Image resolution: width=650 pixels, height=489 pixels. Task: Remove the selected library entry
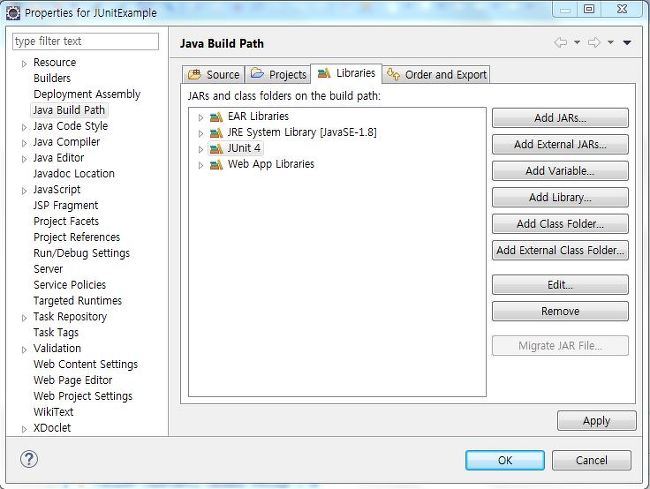click(x=560, y=311)
